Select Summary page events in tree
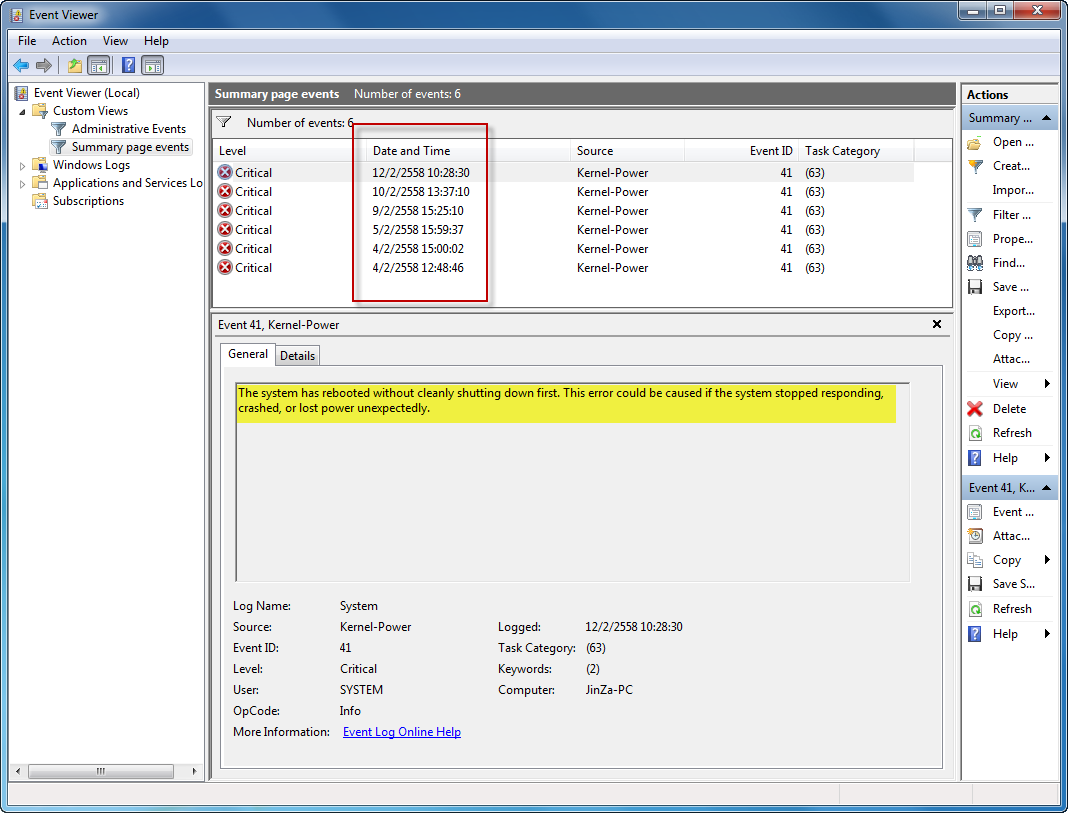Viewport: 1068px width, 813px height. (130, 147)
